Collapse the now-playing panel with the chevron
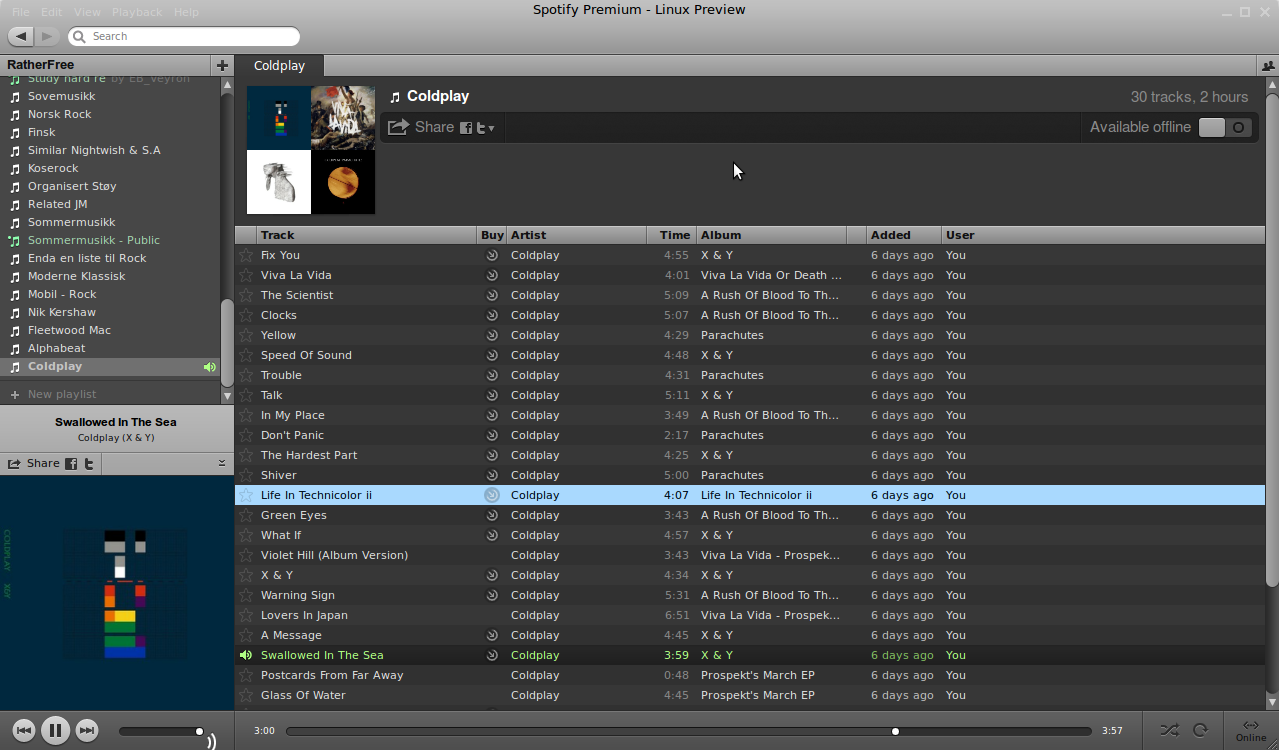Screen dimensions: 1279x750 [x=222, y=462]
